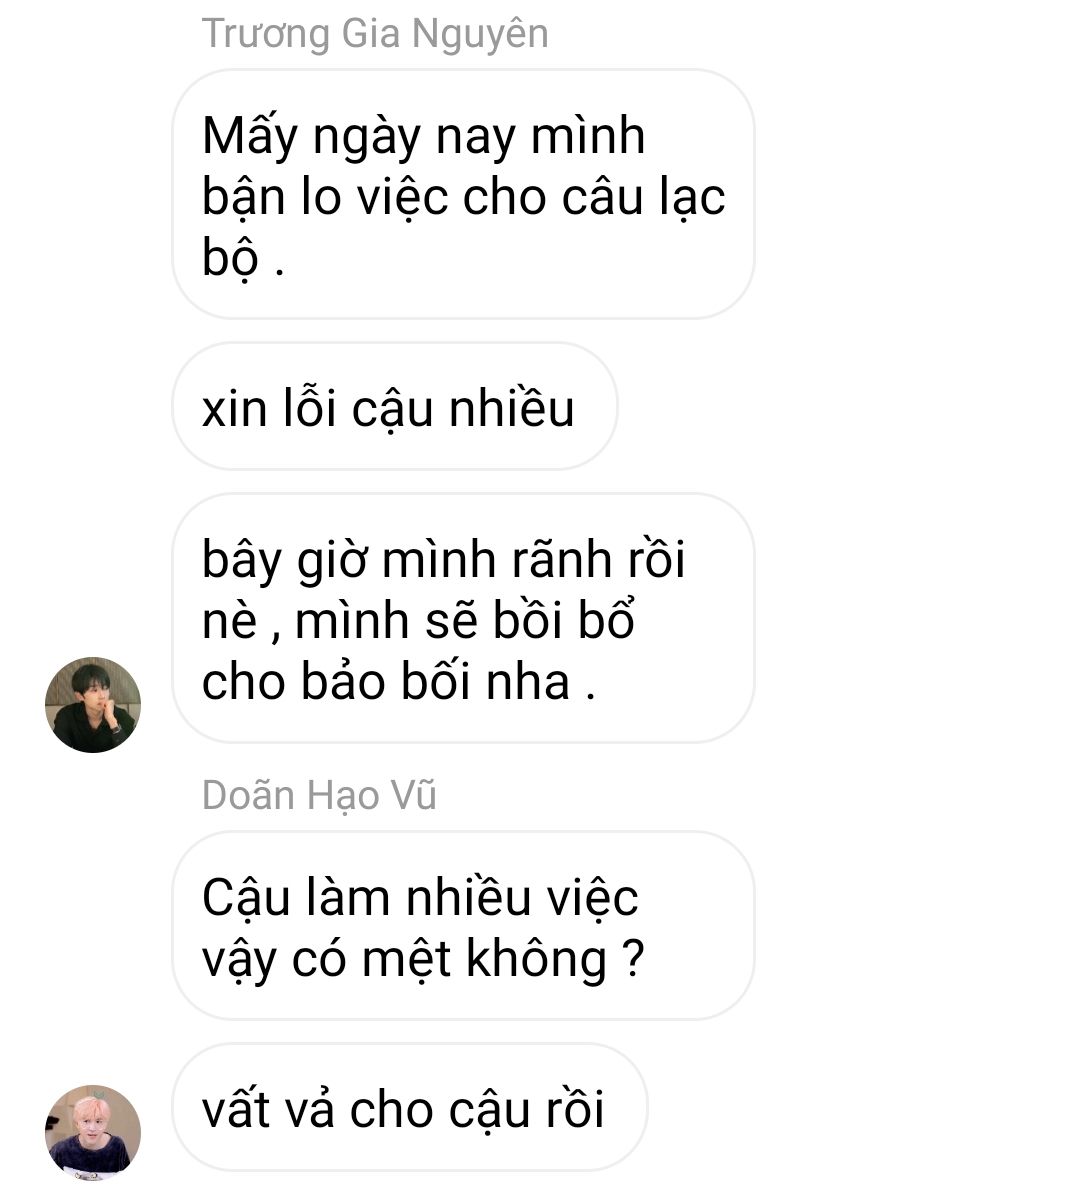Select the 'vất vả cho cậu rồi' message
Screen dimensions: 1080x1190
pyautogui.click(x=410, y=1107)
